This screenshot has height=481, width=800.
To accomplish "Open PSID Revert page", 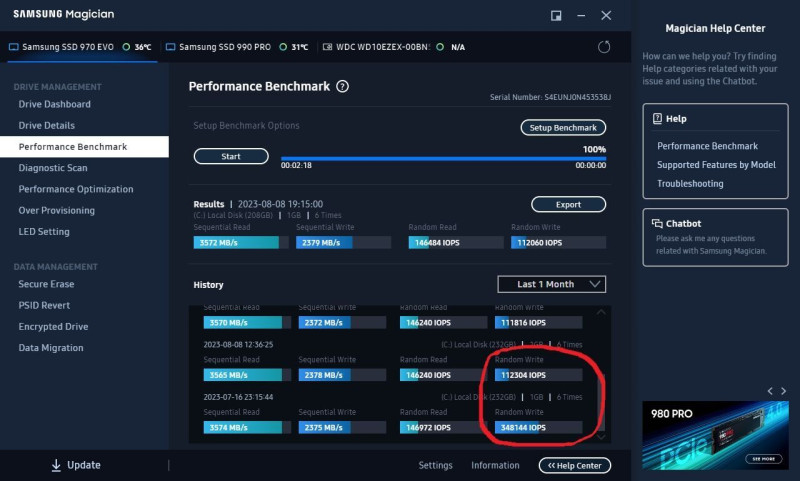I will (44, 306).
